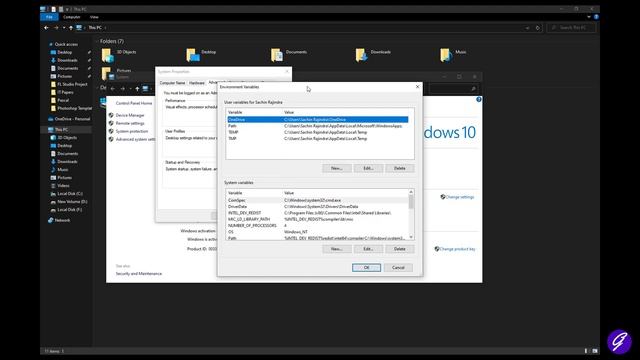Open the 3D Objects folder icon
Viewport: 640px width, 360px height.
pos(108,55)
